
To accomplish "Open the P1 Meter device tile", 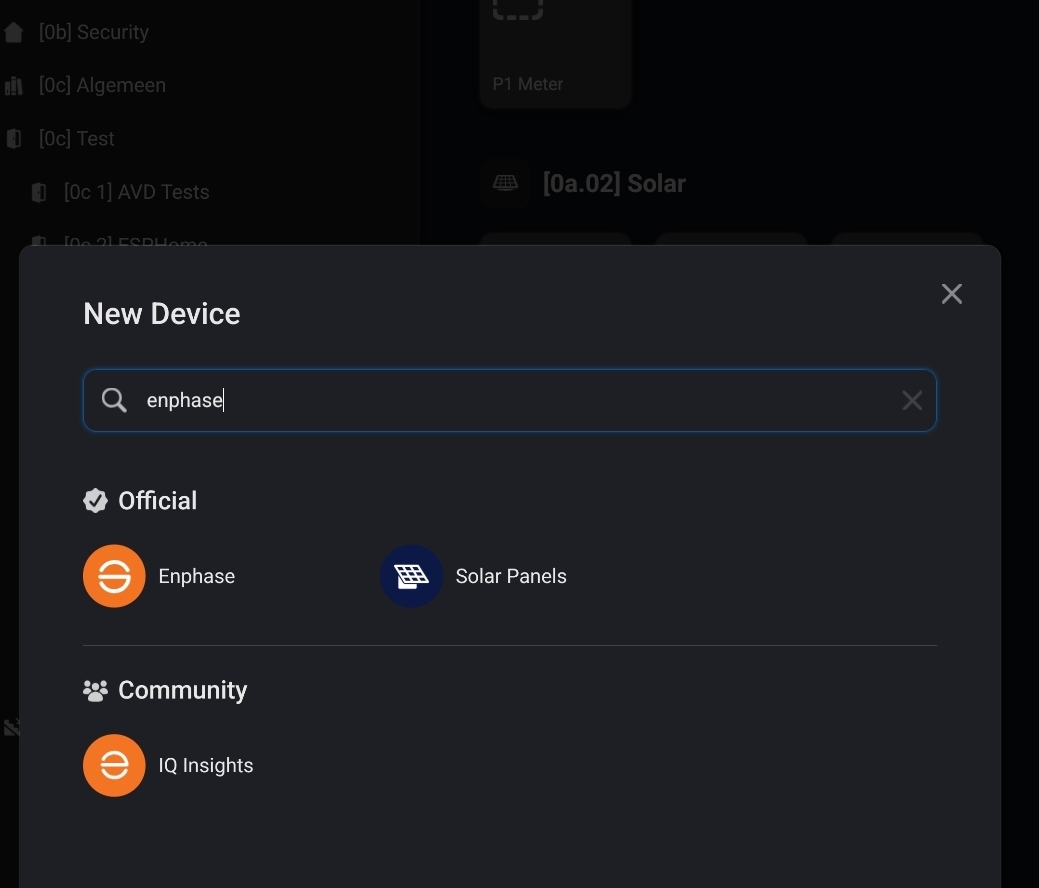I will pyautogui.click(x=555, y=53).
